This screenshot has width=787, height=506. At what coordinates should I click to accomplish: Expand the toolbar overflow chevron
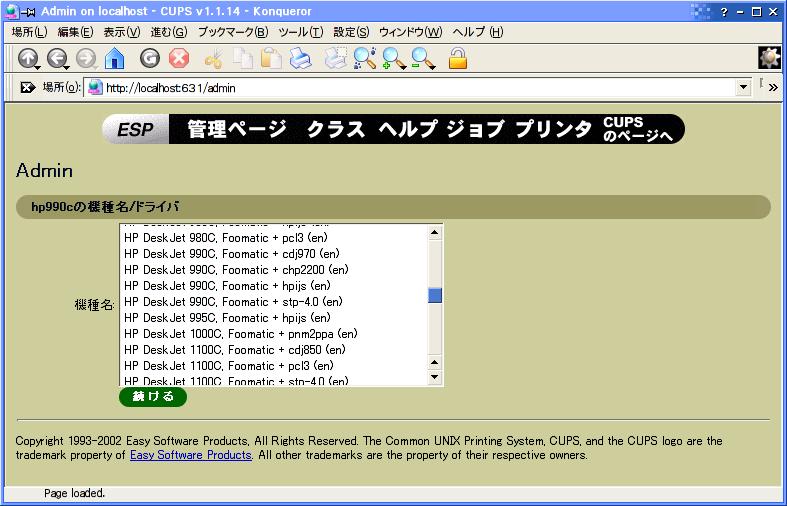(773, 88)
